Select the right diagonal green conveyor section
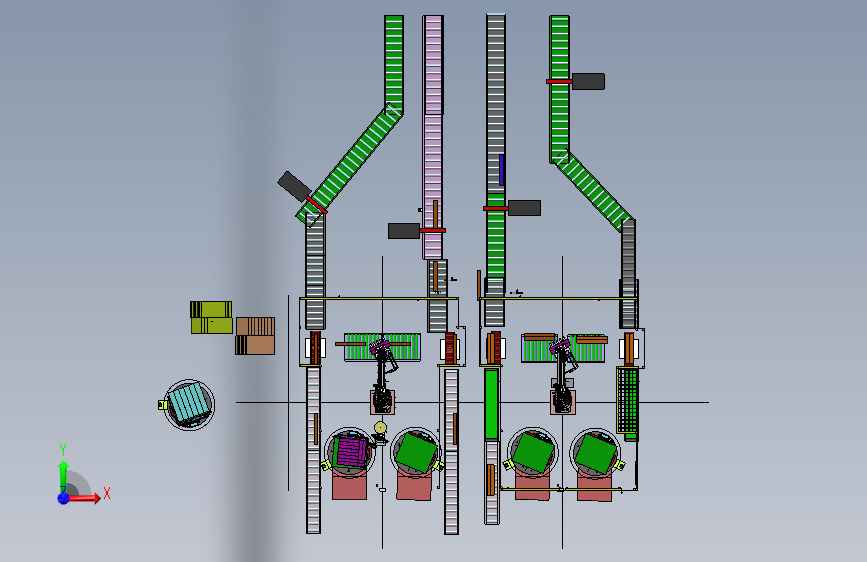 tap(593, 191)
